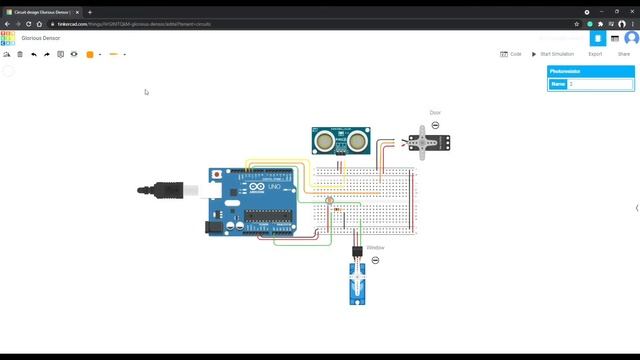
Task: Rename project title Glorious Densor
Action: pyautogui.click(x=41, y=38)
